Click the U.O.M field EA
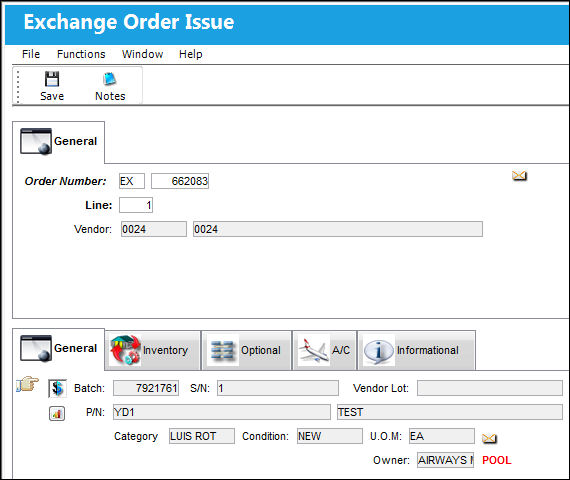 442,436
